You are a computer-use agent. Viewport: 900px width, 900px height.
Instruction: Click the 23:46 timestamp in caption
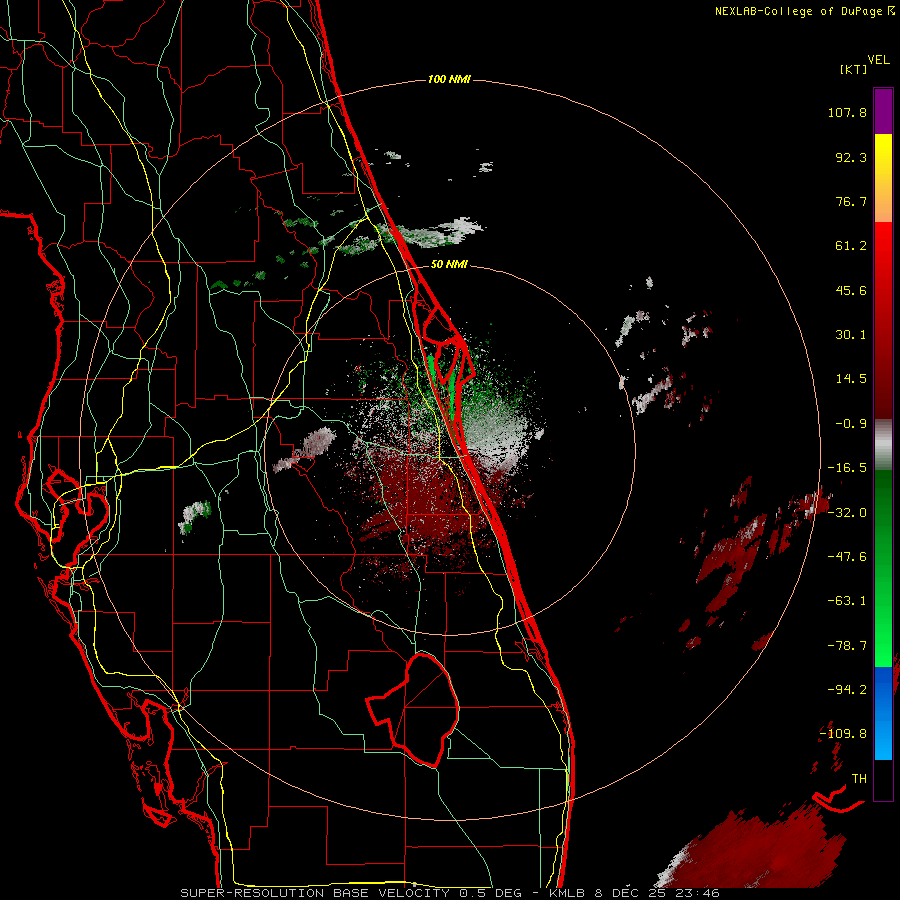coord(698,893)
